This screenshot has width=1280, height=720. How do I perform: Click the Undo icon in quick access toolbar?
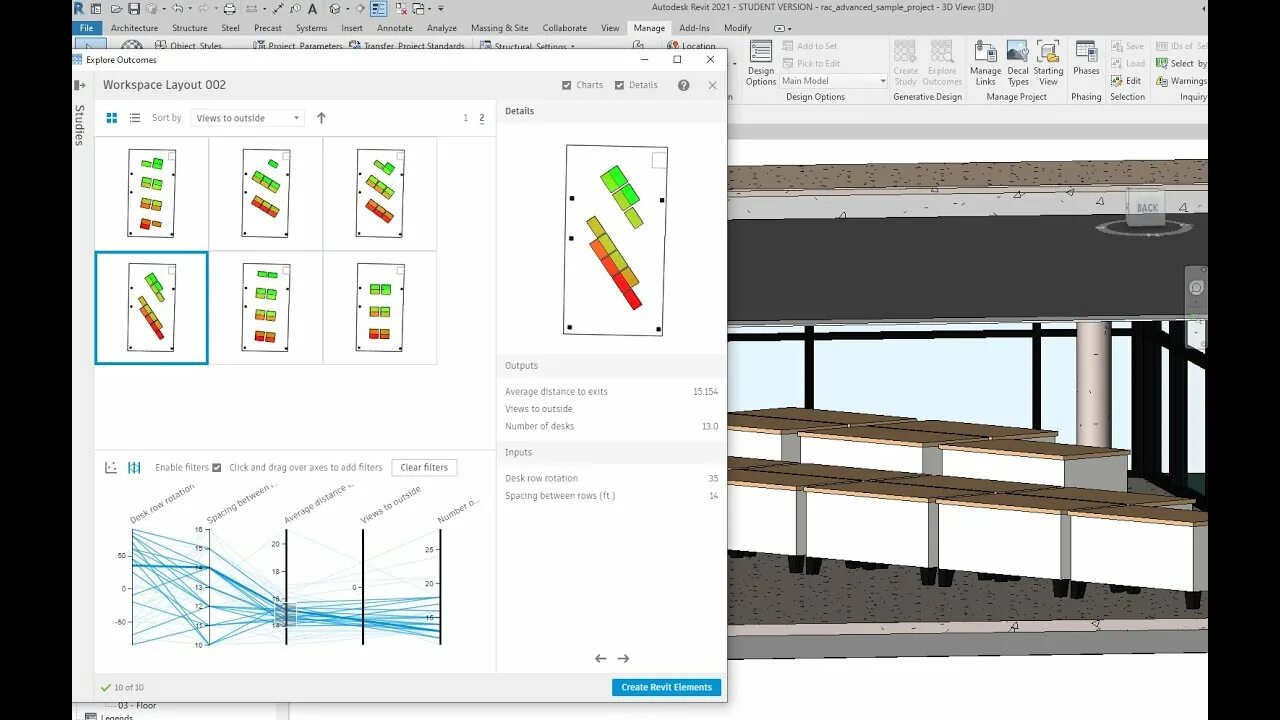177,8
